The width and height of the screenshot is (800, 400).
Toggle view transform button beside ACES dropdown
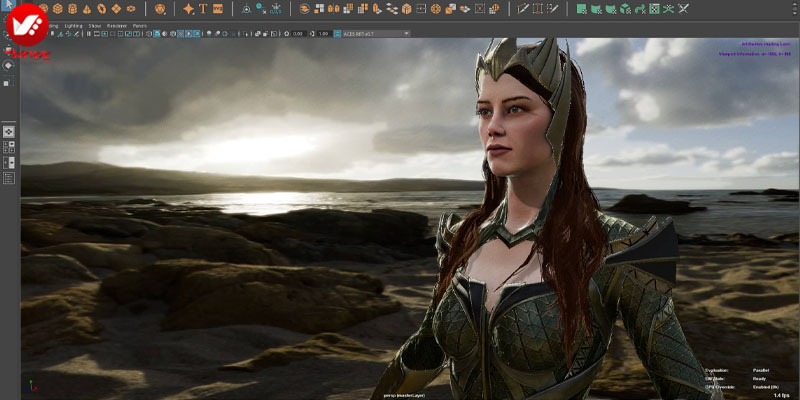click(337, 33)
